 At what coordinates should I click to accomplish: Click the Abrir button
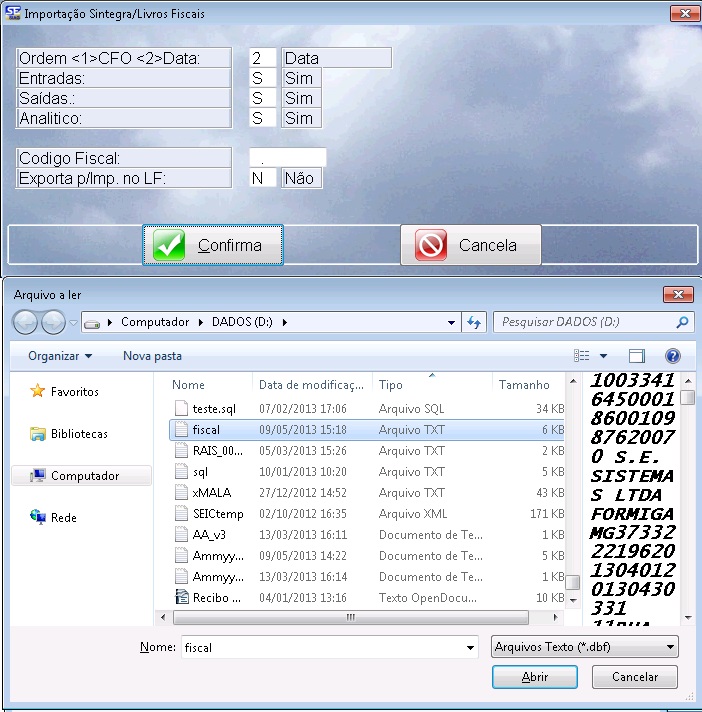[534, 677]
